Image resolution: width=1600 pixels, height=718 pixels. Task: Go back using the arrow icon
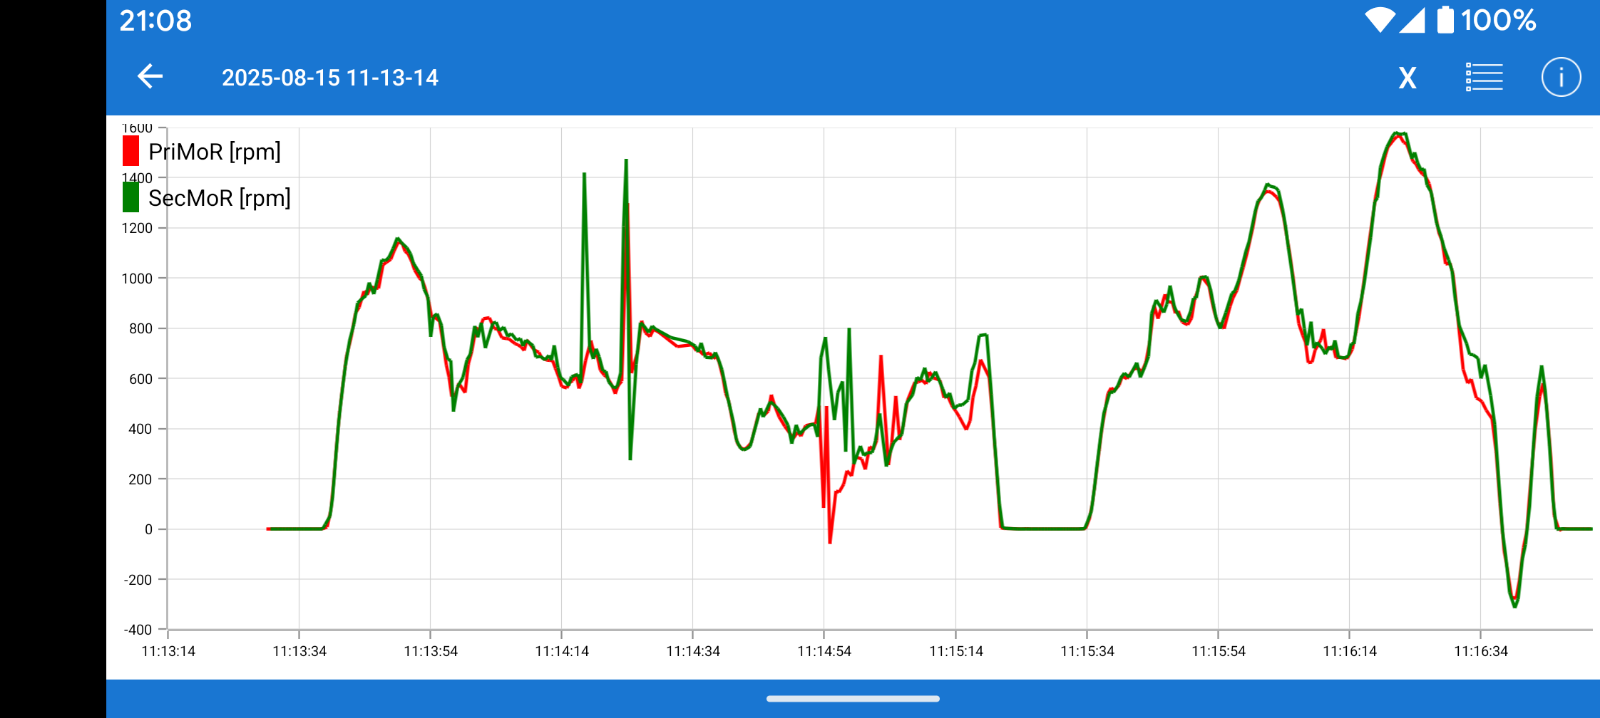(150, 77)
